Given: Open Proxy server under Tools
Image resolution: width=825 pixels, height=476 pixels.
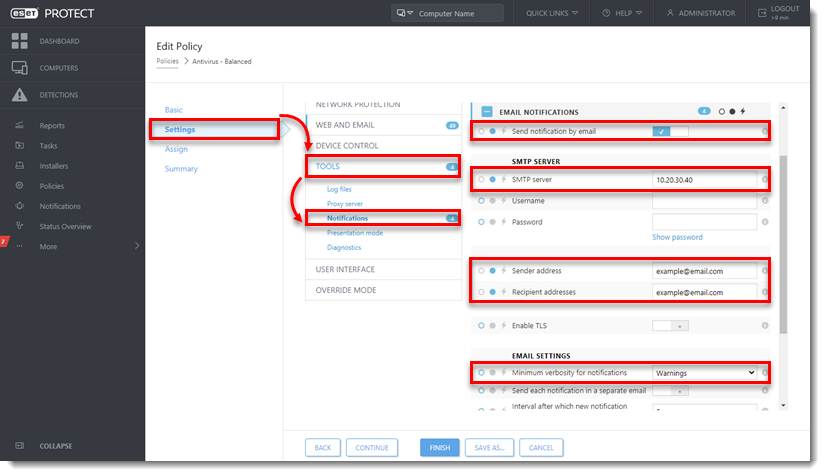Looking at the screenshot, I should click(345, 204).
